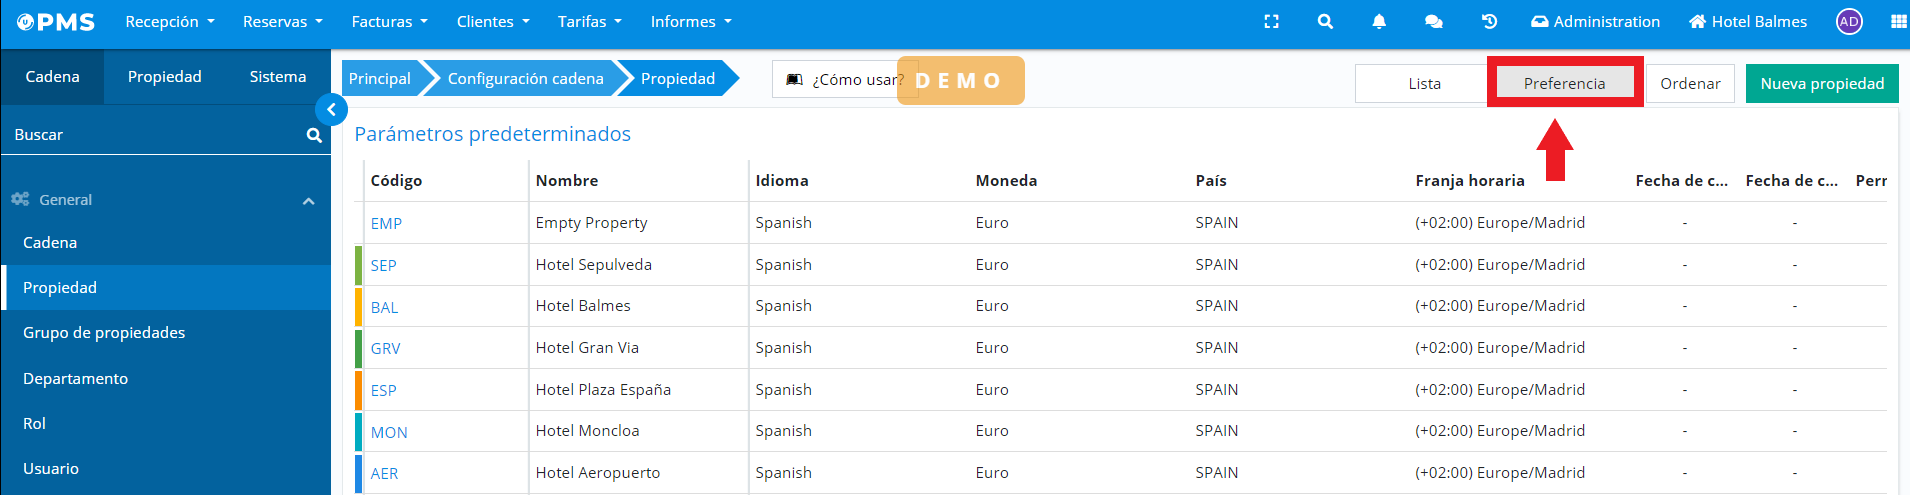The image size is (1910, 495).
Task: Click the sidebar search magnifier icon
Action: click(x=314, y=135)
